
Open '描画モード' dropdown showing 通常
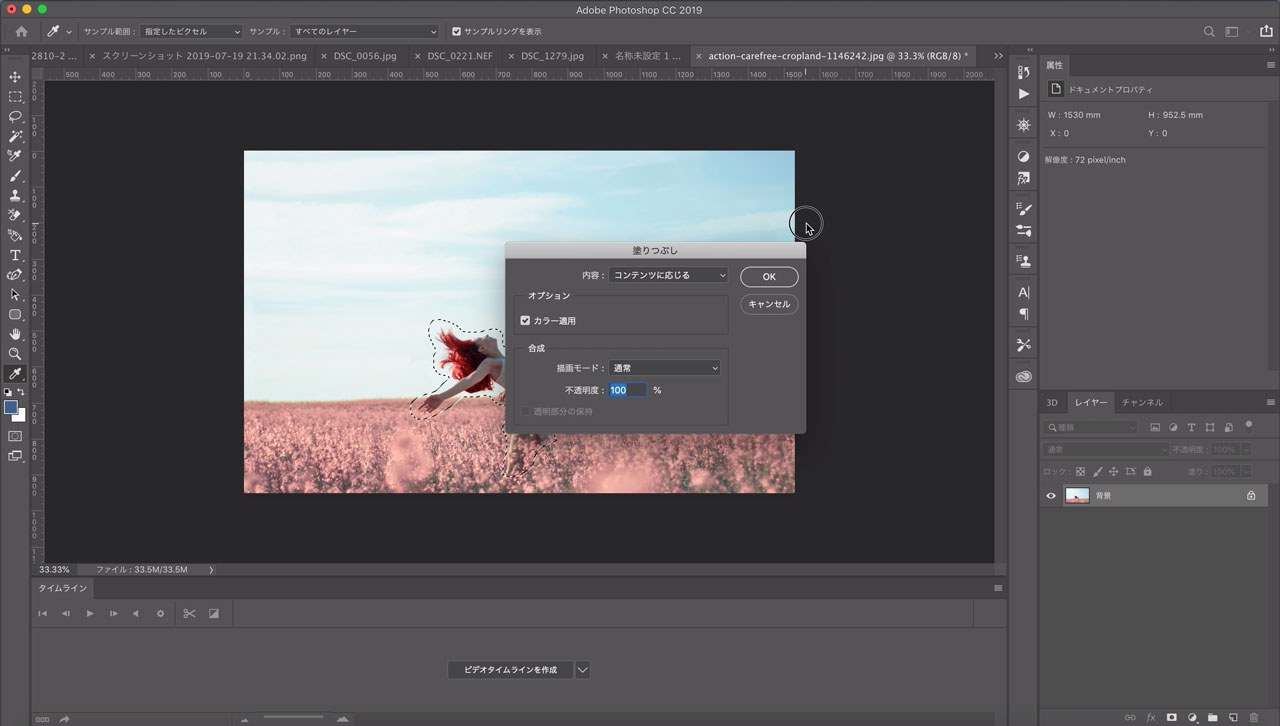(664, 368)
